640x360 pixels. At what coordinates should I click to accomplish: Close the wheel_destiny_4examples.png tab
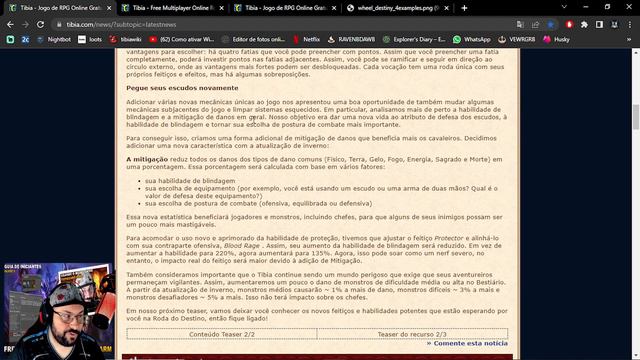(447, 8)
